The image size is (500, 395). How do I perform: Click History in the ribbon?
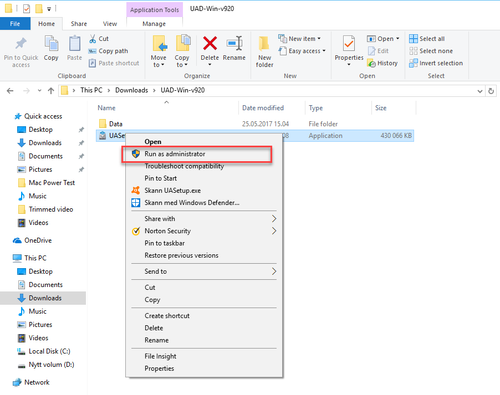coord(382,63)
